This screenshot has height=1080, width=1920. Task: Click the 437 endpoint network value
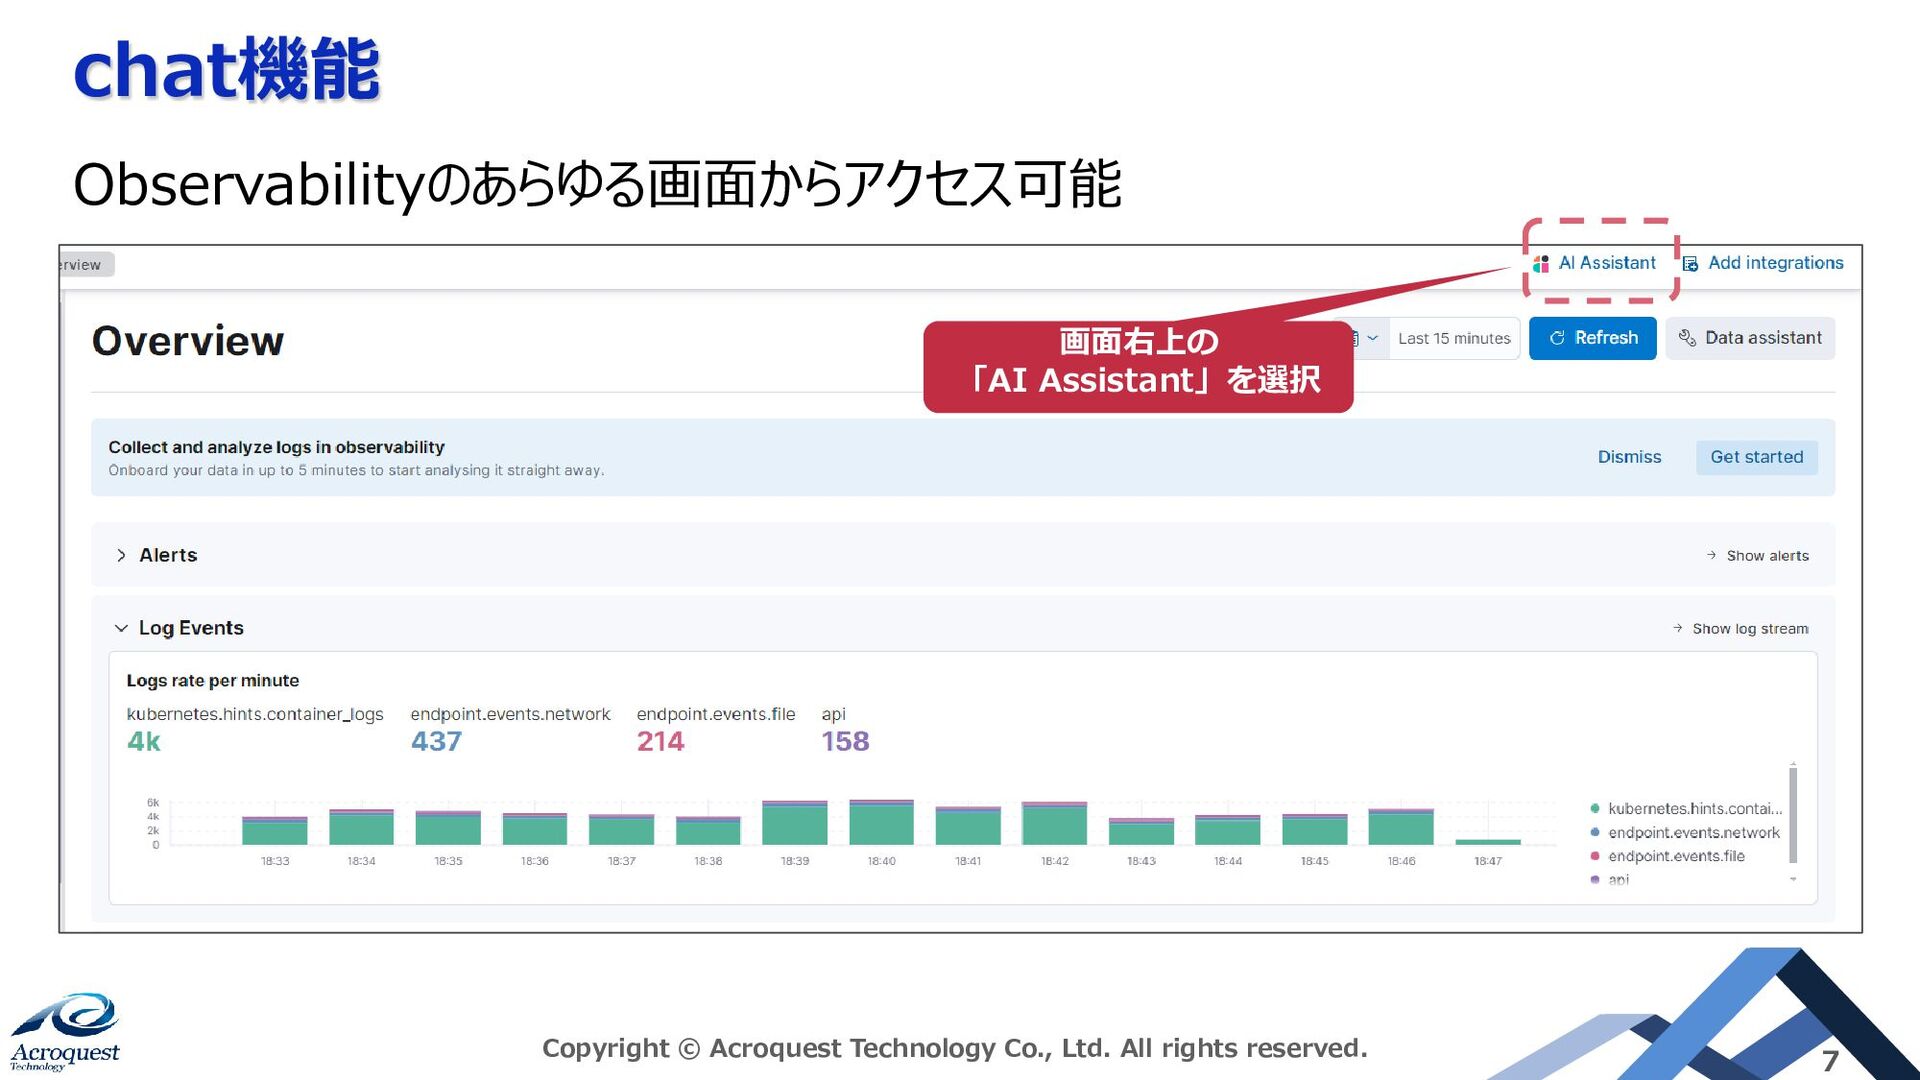click(x=436, y=741)
